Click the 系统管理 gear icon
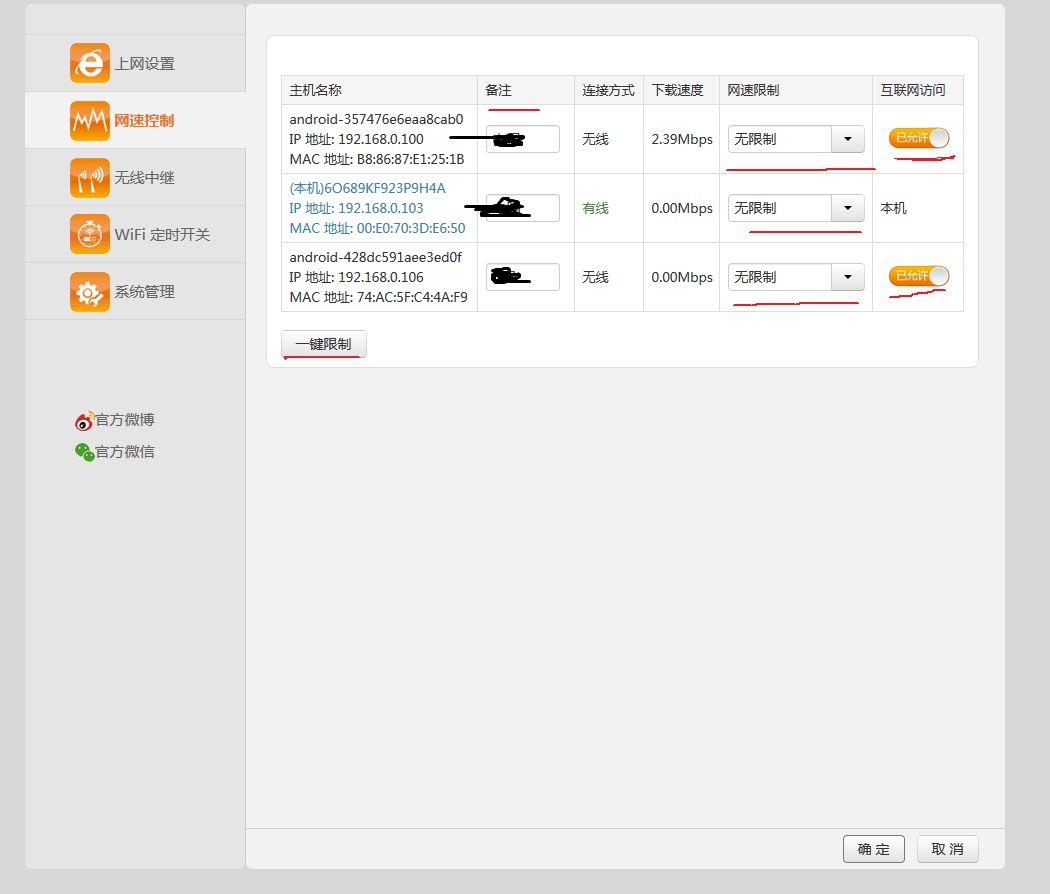Image resolution: width=1050 pixels, height=894 pixels. click(90, 291)
